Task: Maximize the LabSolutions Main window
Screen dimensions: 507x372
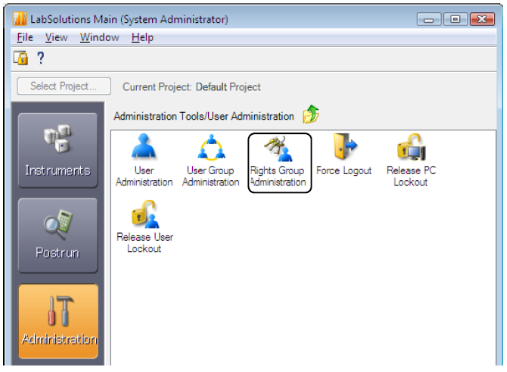Action: tap(455, 19)
